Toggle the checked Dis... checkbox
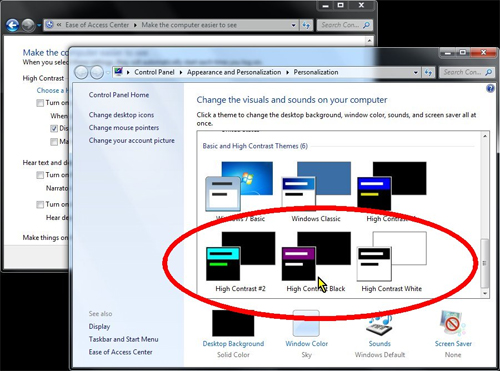 pos(54,128)
